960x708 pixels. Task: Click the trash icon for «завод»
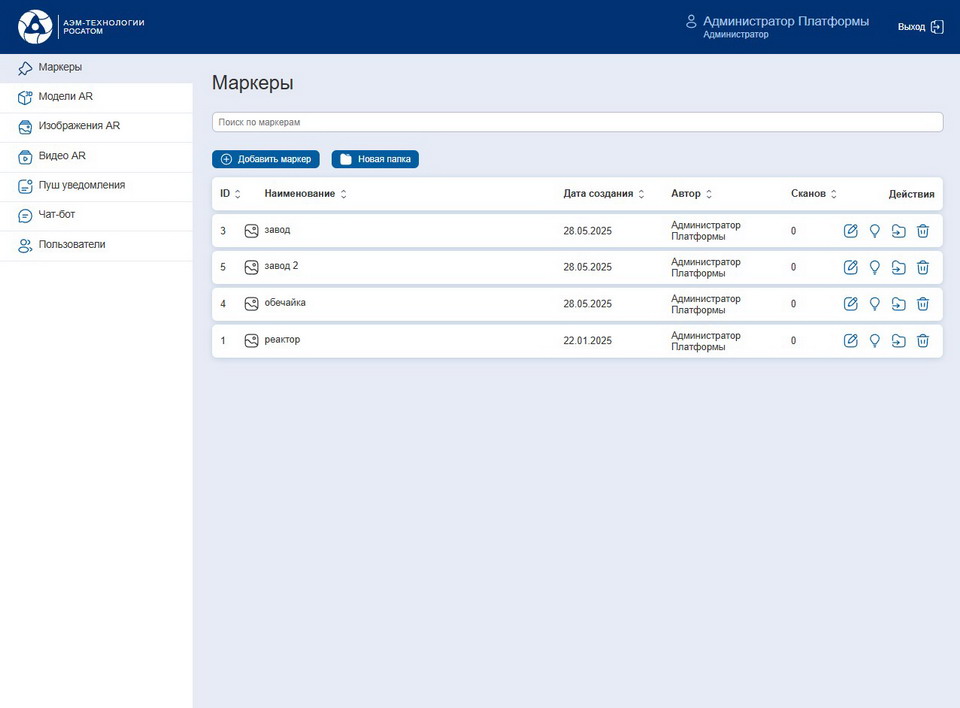point(923,231)
